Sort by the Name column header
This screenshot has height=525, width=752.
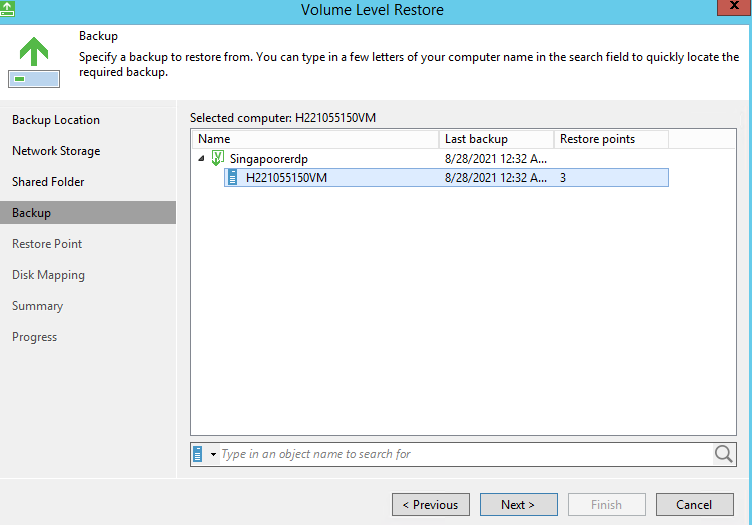[314, 139]
